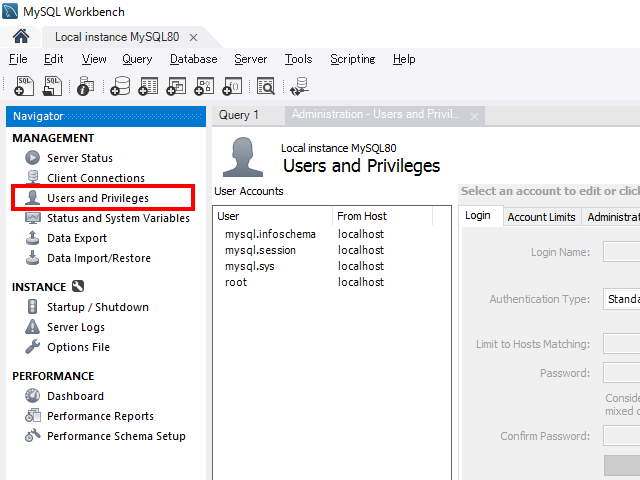The height and width of the screenshot is (480, 640).
Task: Open the object inspector toolbar icon
Action: tap(86, 87)
